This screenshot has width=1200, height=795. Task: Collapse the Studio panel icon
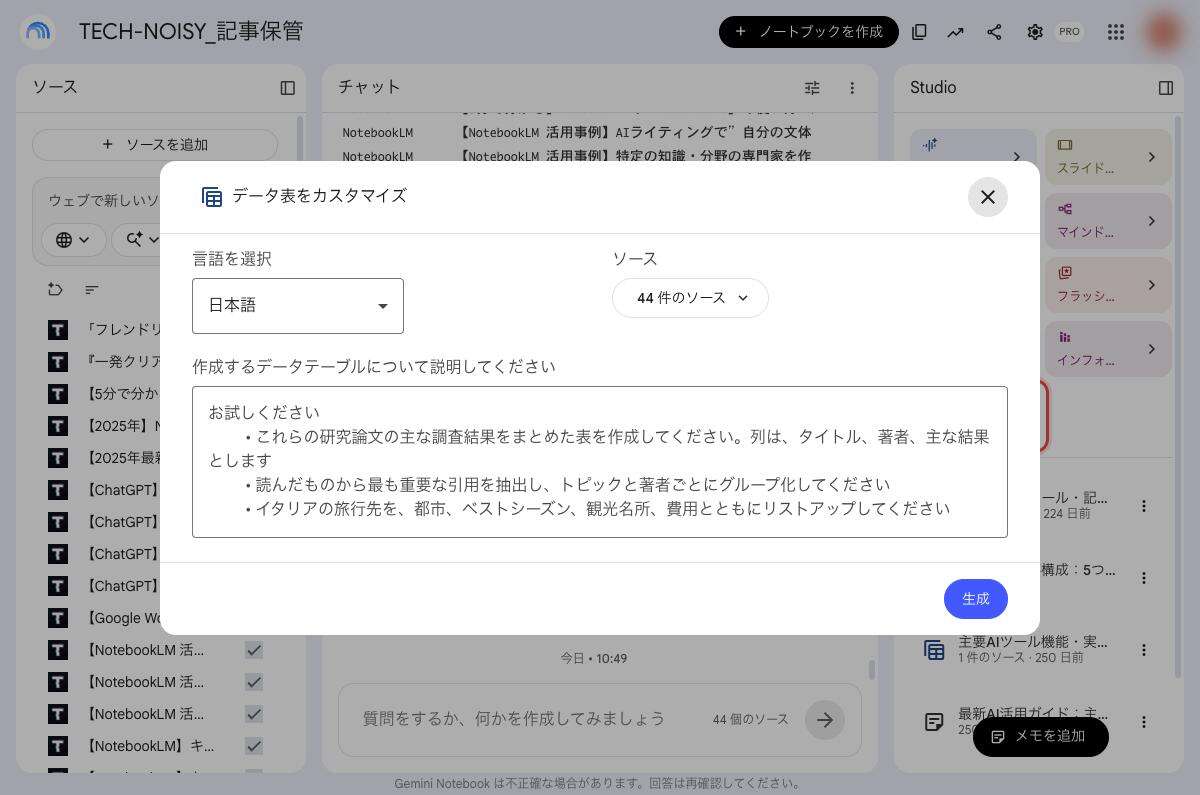[x=1166, y=88]
